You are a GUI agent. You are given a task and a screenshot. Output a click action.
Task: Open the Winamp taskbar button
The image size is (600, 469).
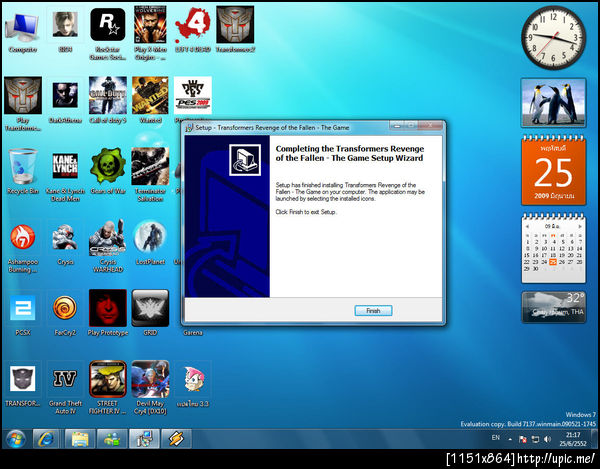click(x=176, y=439)
